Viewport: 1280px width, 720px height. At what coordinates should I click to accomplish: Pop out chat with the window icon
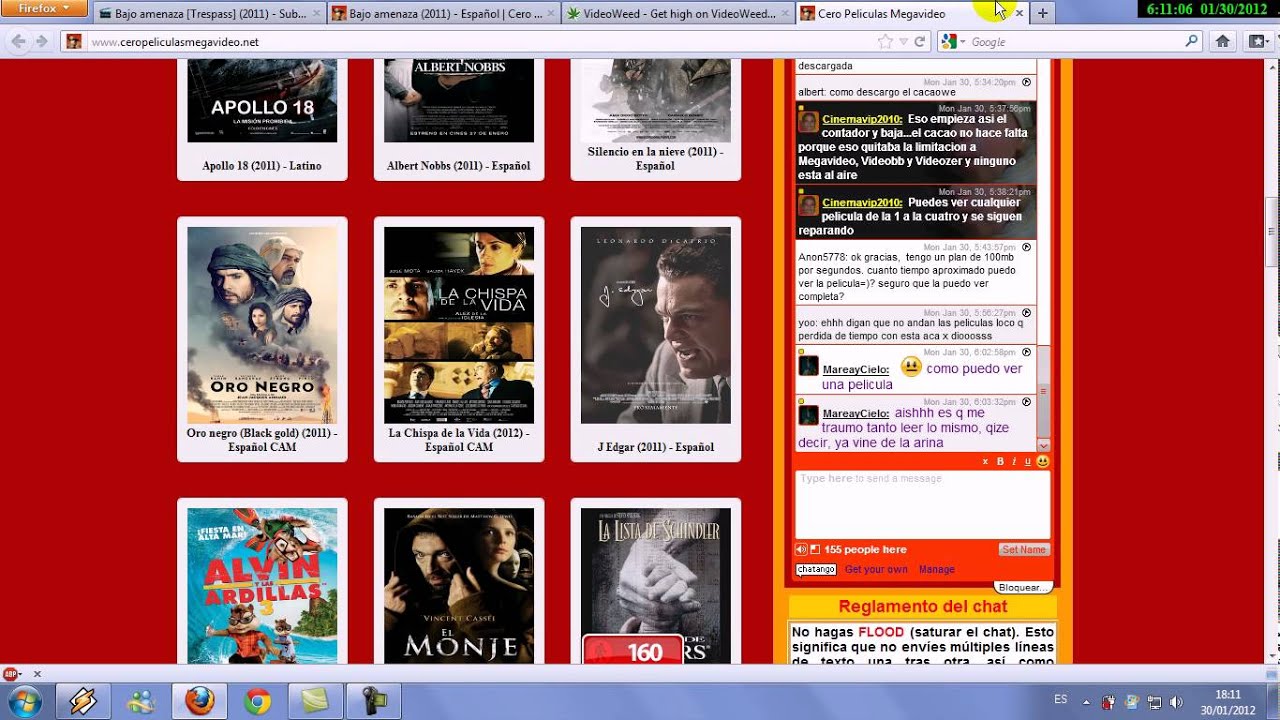pyautogui.click(x=815, y=549)
